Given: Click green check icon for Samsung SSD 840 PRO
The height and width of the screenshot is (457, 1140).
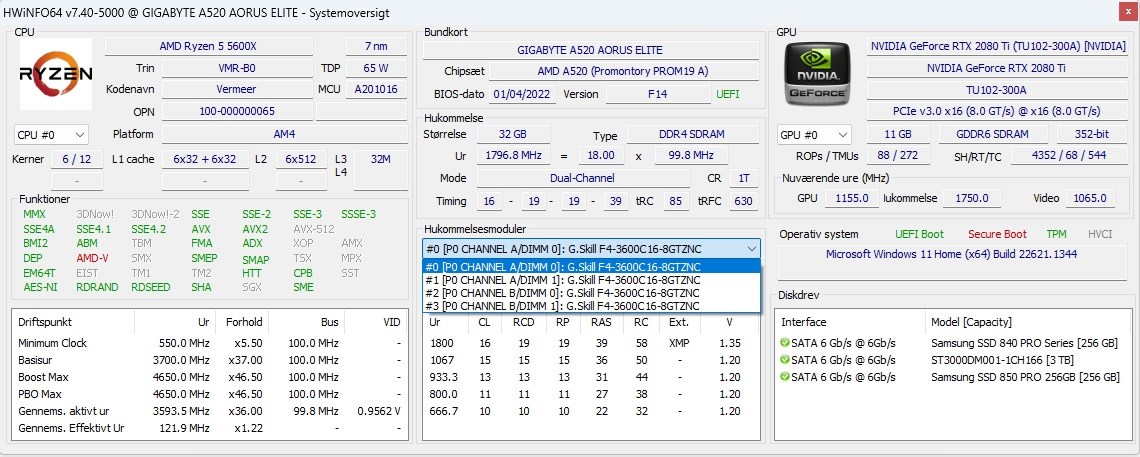Looking at the screenshot, I should (x=784, y=343).
